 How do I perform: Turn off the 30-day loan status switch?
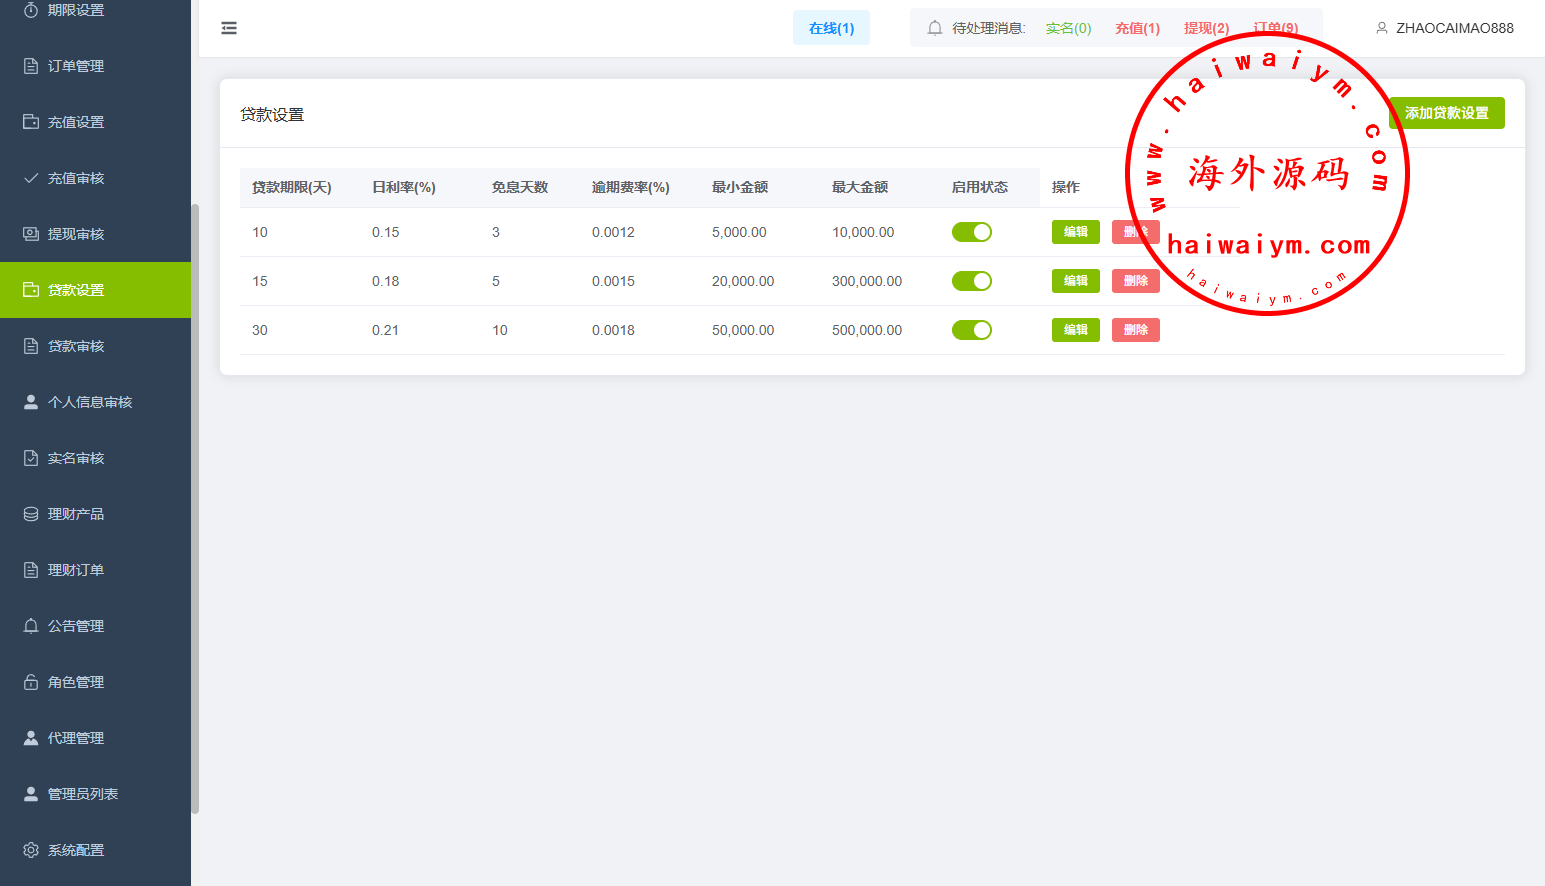point(971,330)
